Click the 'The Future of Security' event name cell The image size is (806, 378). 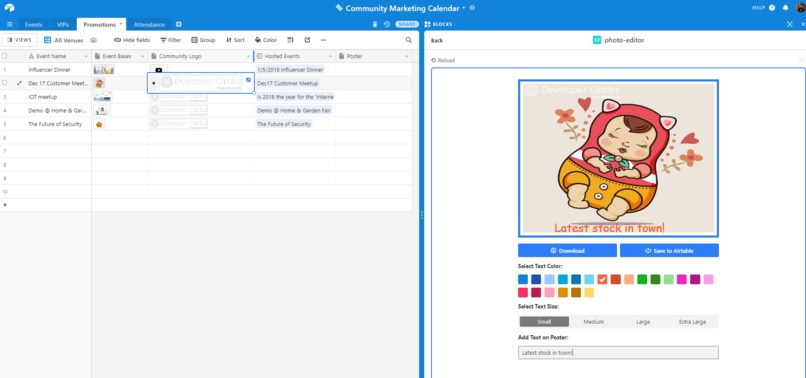click(55, 124)
